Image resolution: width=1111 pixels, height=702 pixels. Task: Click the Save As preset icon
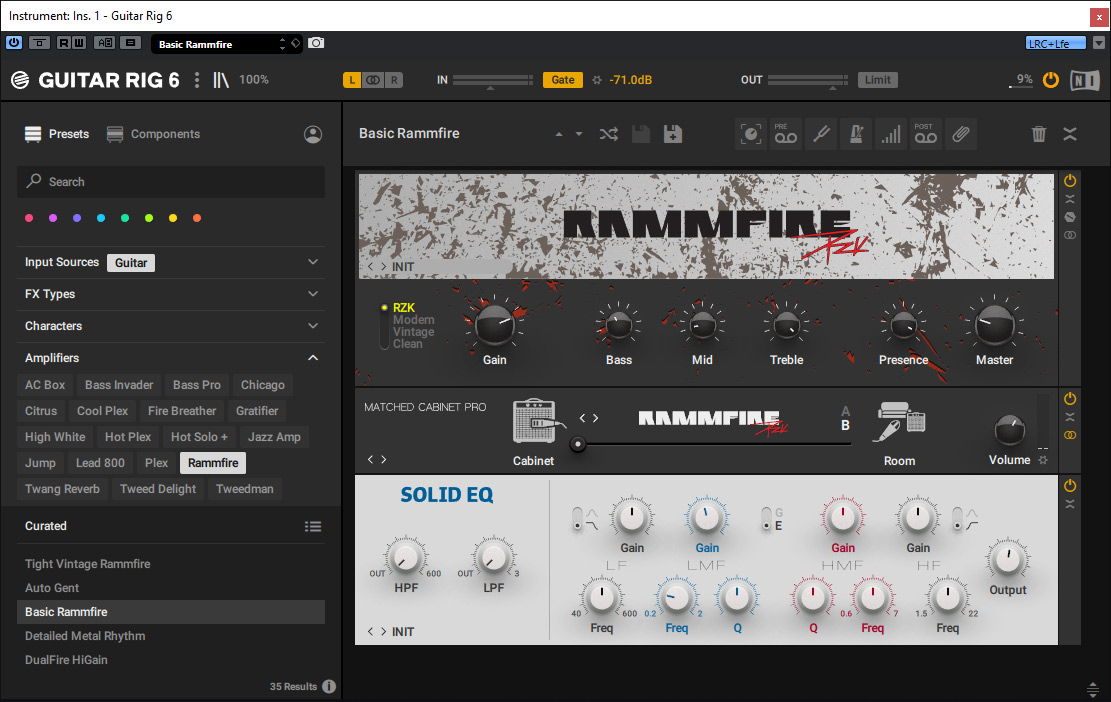(673, 134)
